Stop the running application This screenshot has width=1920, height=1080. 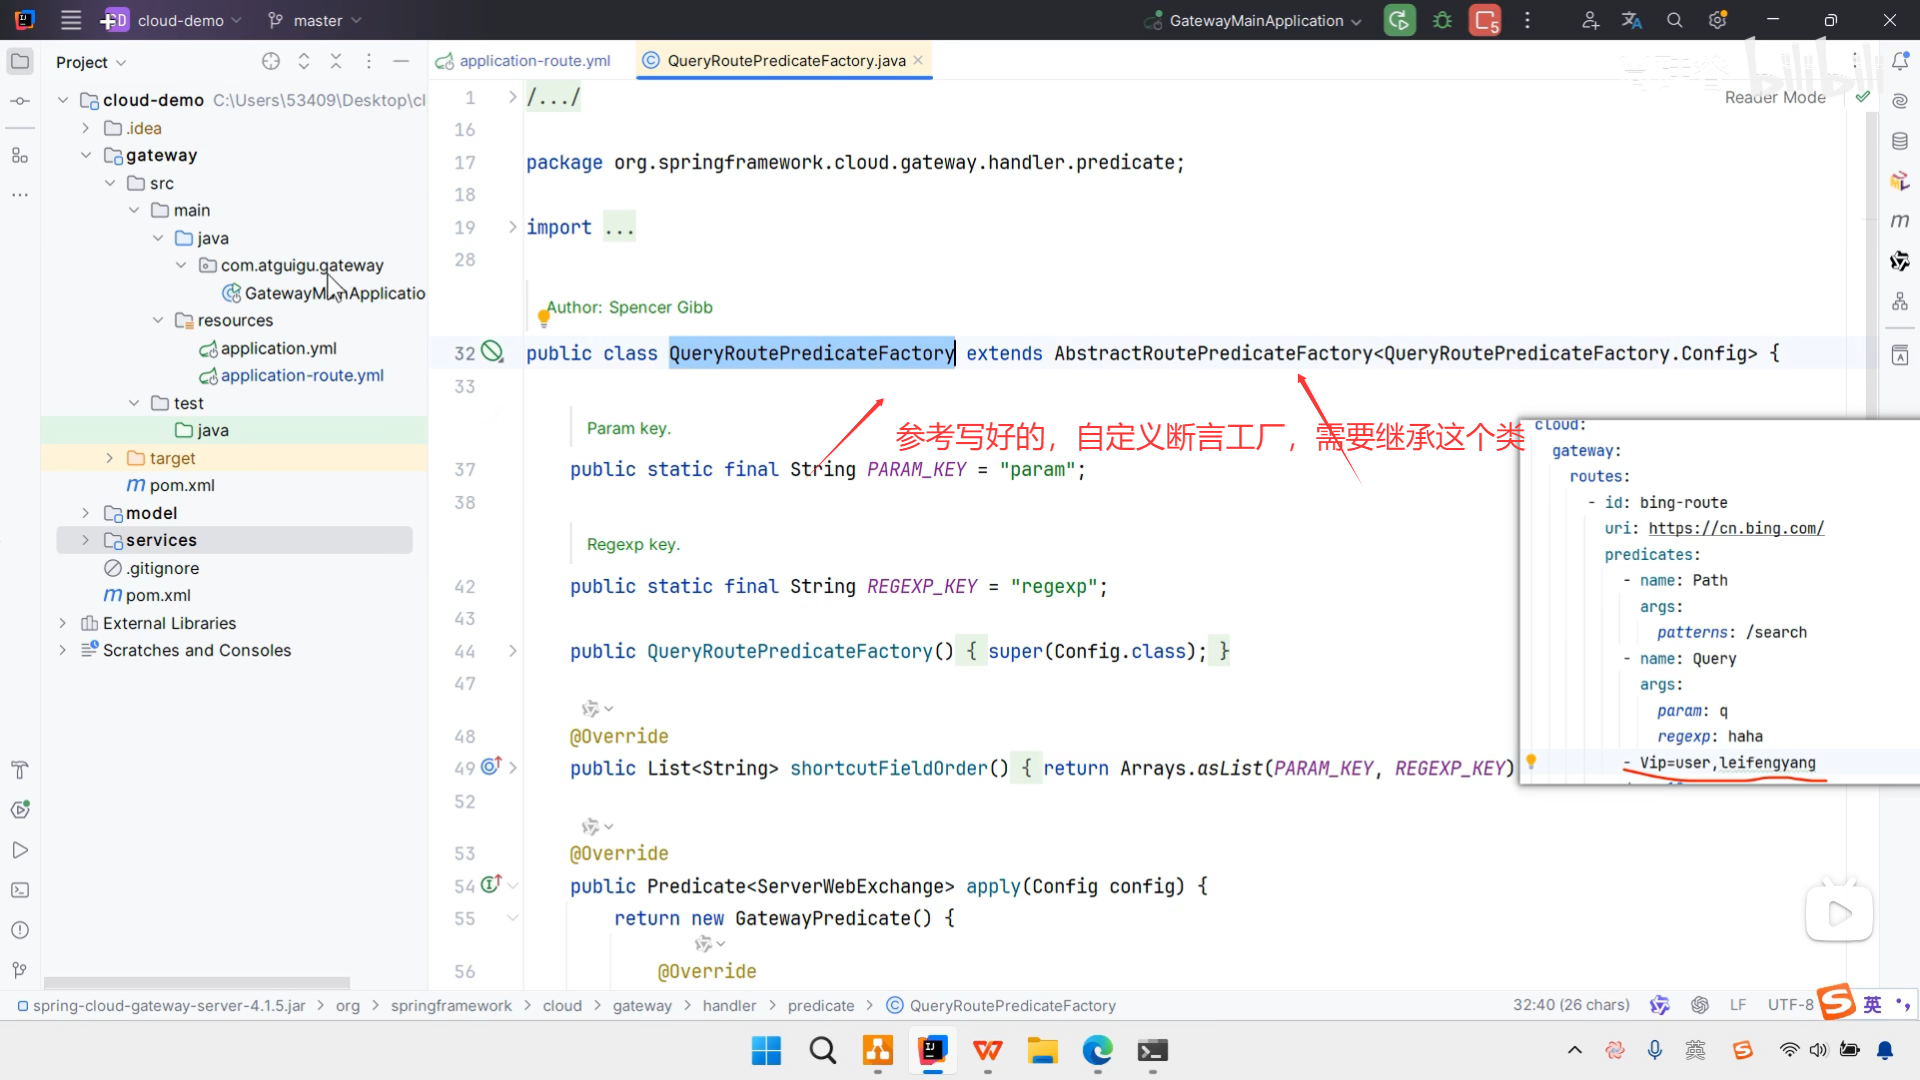coord(1485,20)
